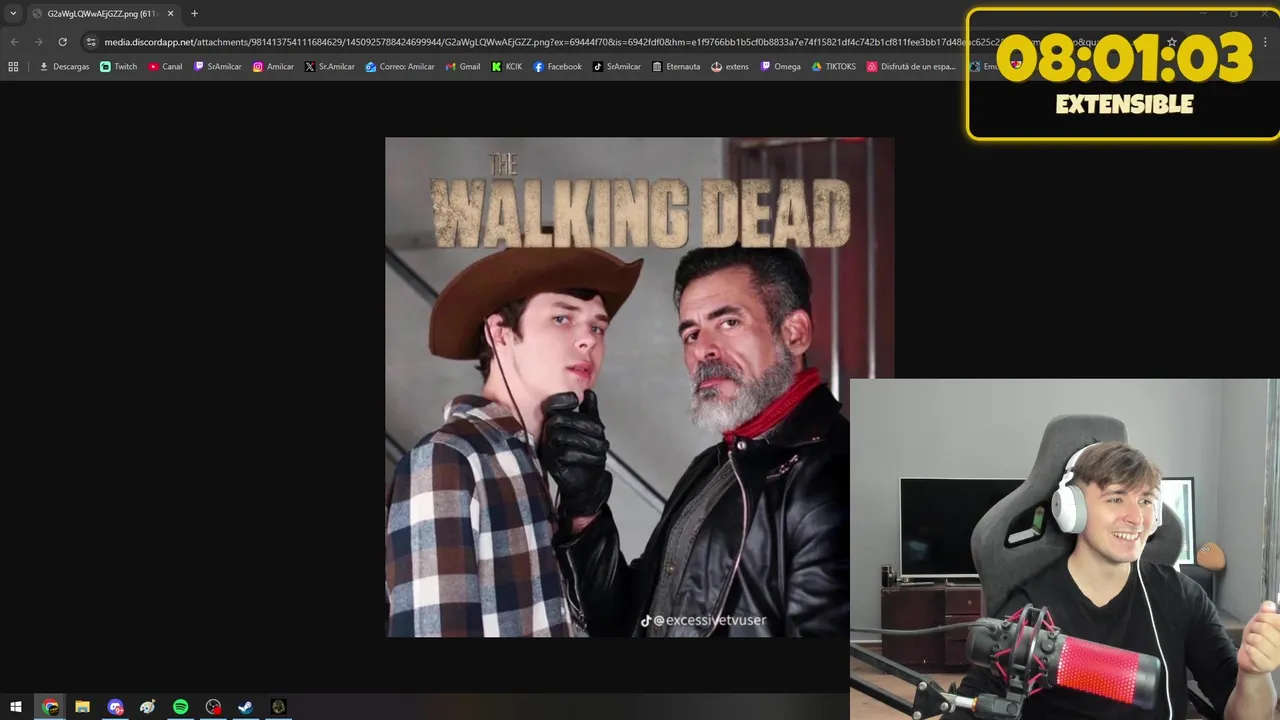The width and height of the screenshot is (1280, 720).
Task: Open the KCIK bookmark
Action: [507, 67]
